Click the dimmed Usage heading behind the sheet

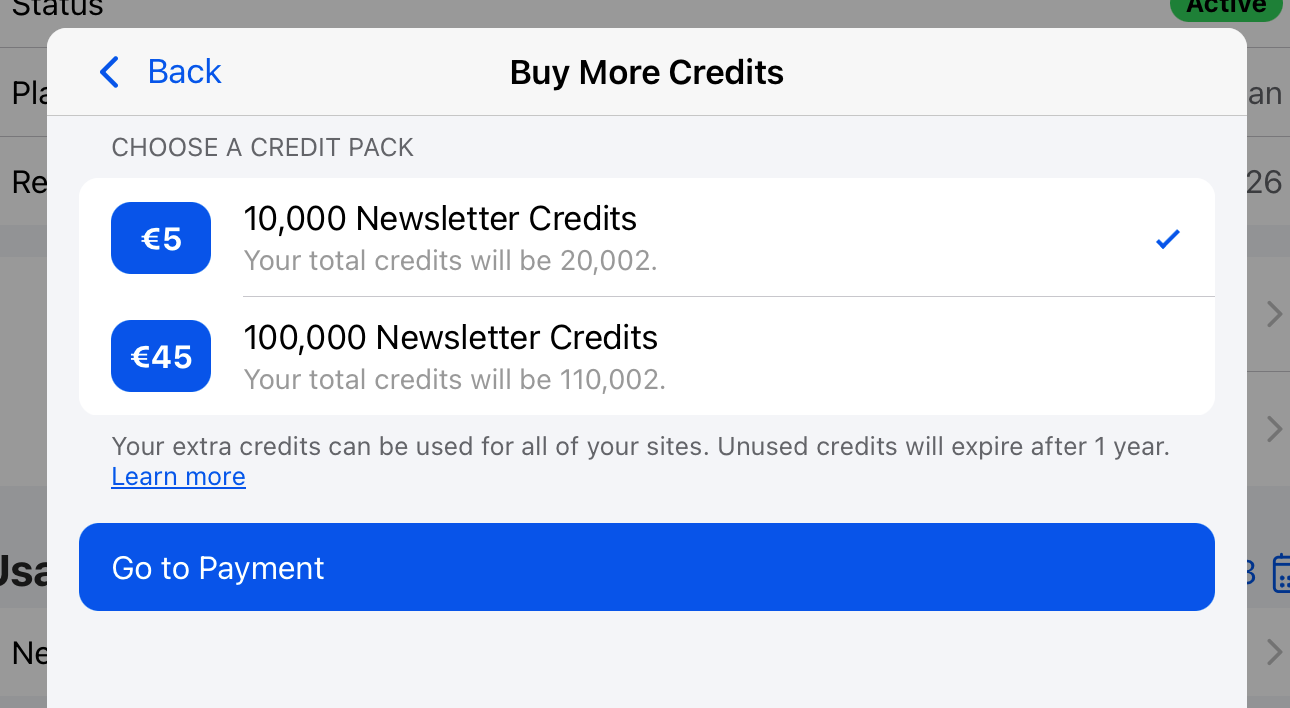(x=22, y=570)
